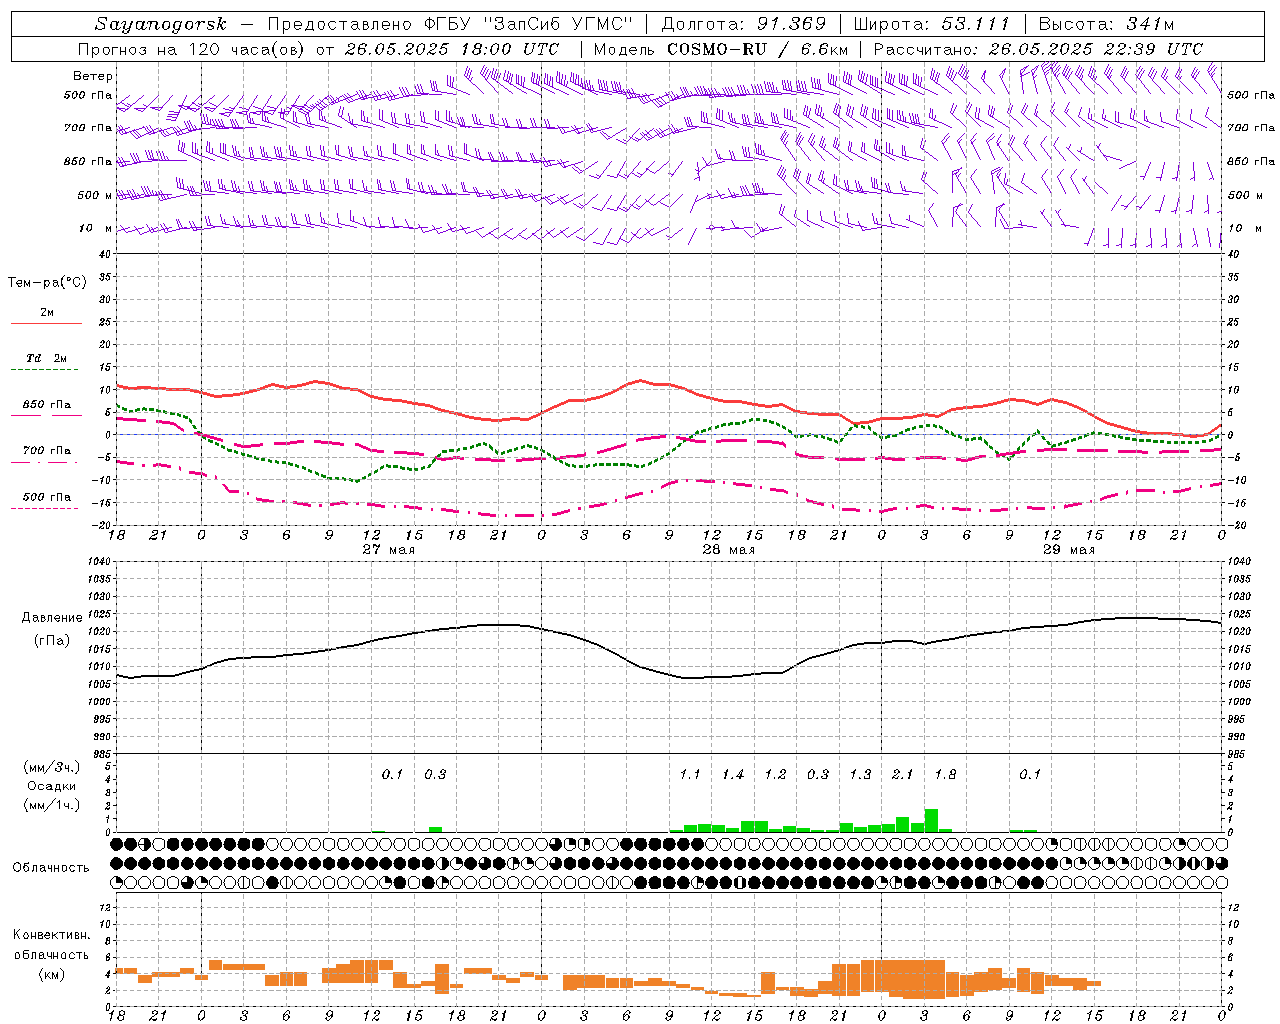Screen dimensions: 1280x1024
Task: Click the 'Высота: 341м' header field
Action: pos(1106,24)
